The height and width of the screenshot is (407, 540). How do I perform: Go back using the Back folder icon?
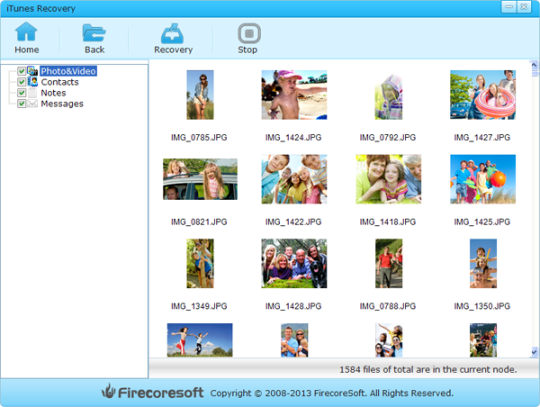coord(94,33)
